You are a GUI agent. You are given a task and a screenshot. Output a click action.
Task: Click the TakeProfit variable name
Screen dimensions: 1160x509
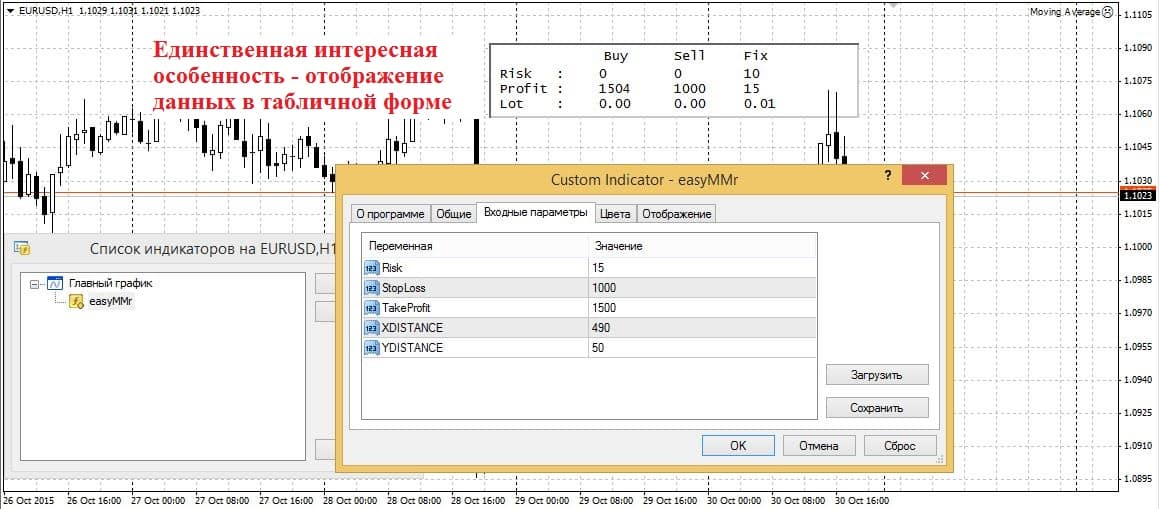406,308
